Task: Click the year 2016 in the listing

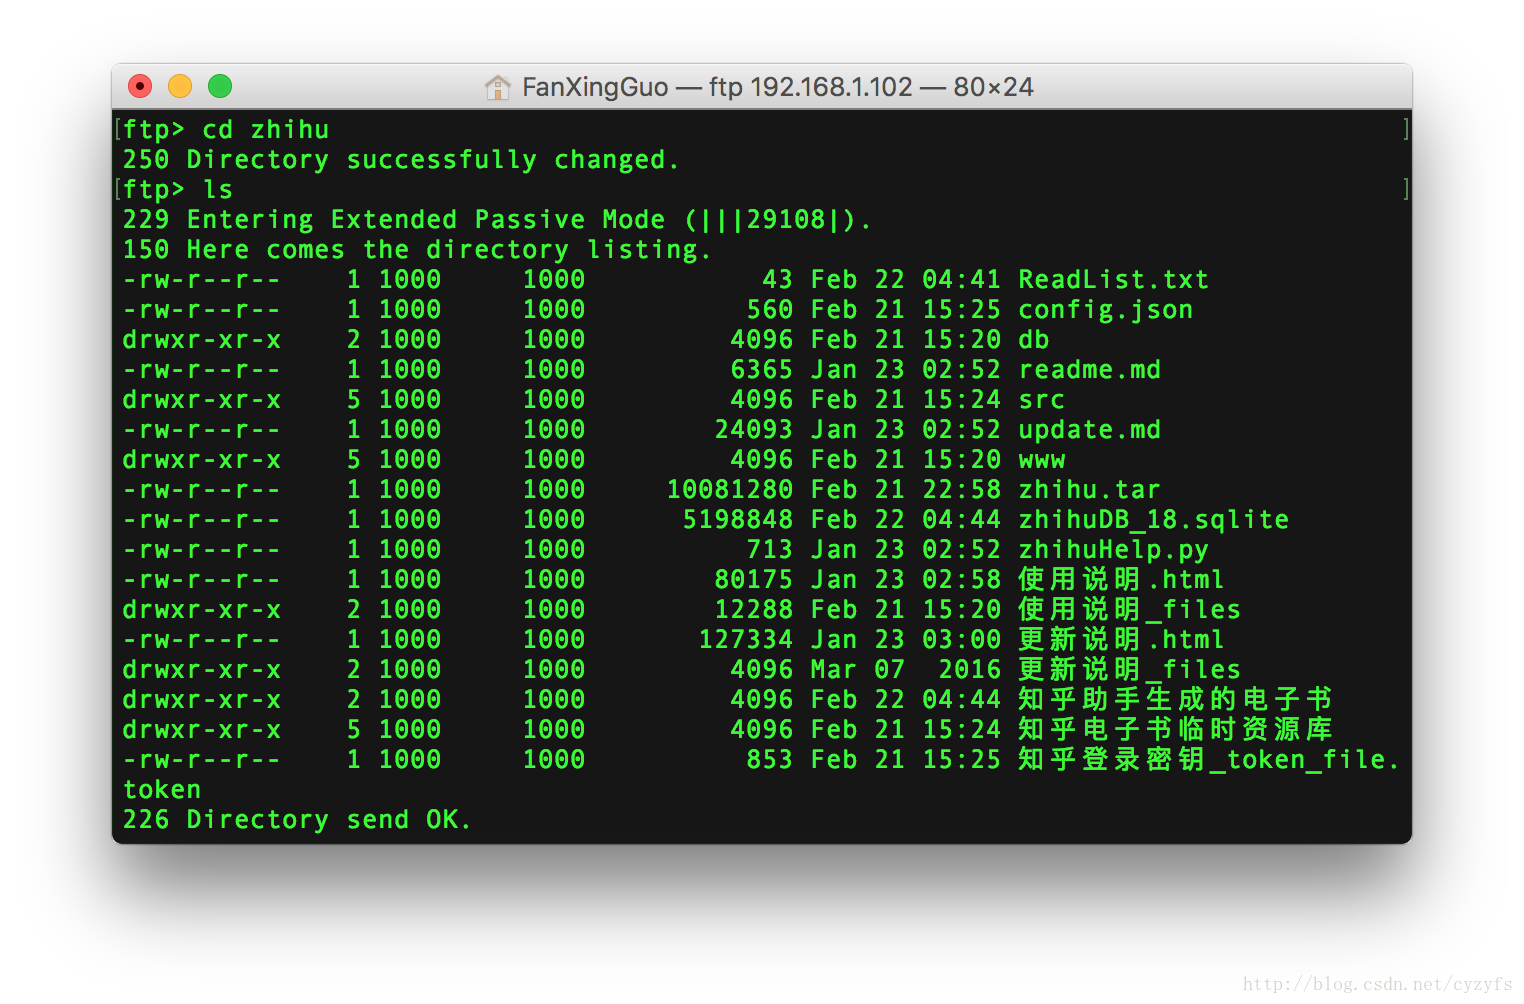Action: 969,670
